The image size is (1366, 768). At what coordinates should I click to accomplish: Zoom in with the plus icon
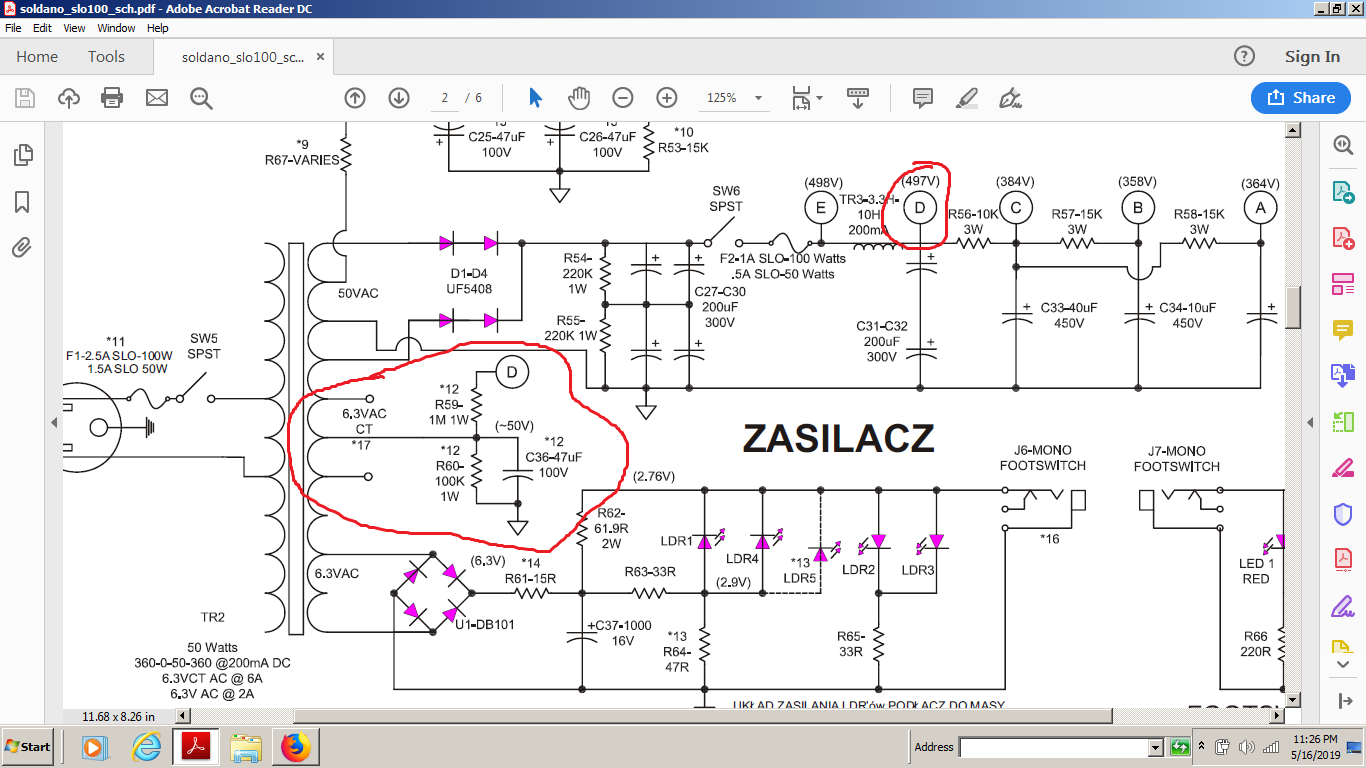(x=667, y=98)
